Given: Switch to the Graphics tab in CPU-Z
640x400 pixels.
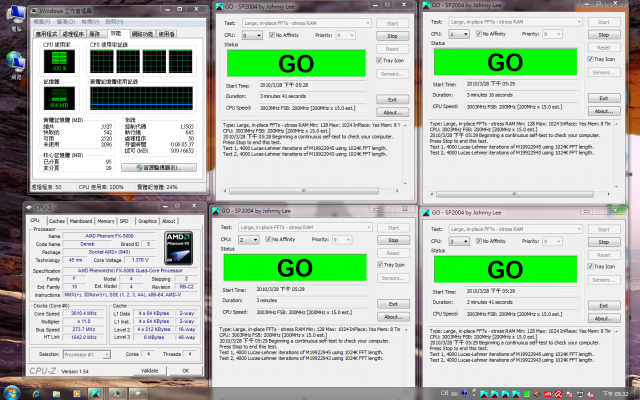Looking at the screenshot, I should click(147, 221).
